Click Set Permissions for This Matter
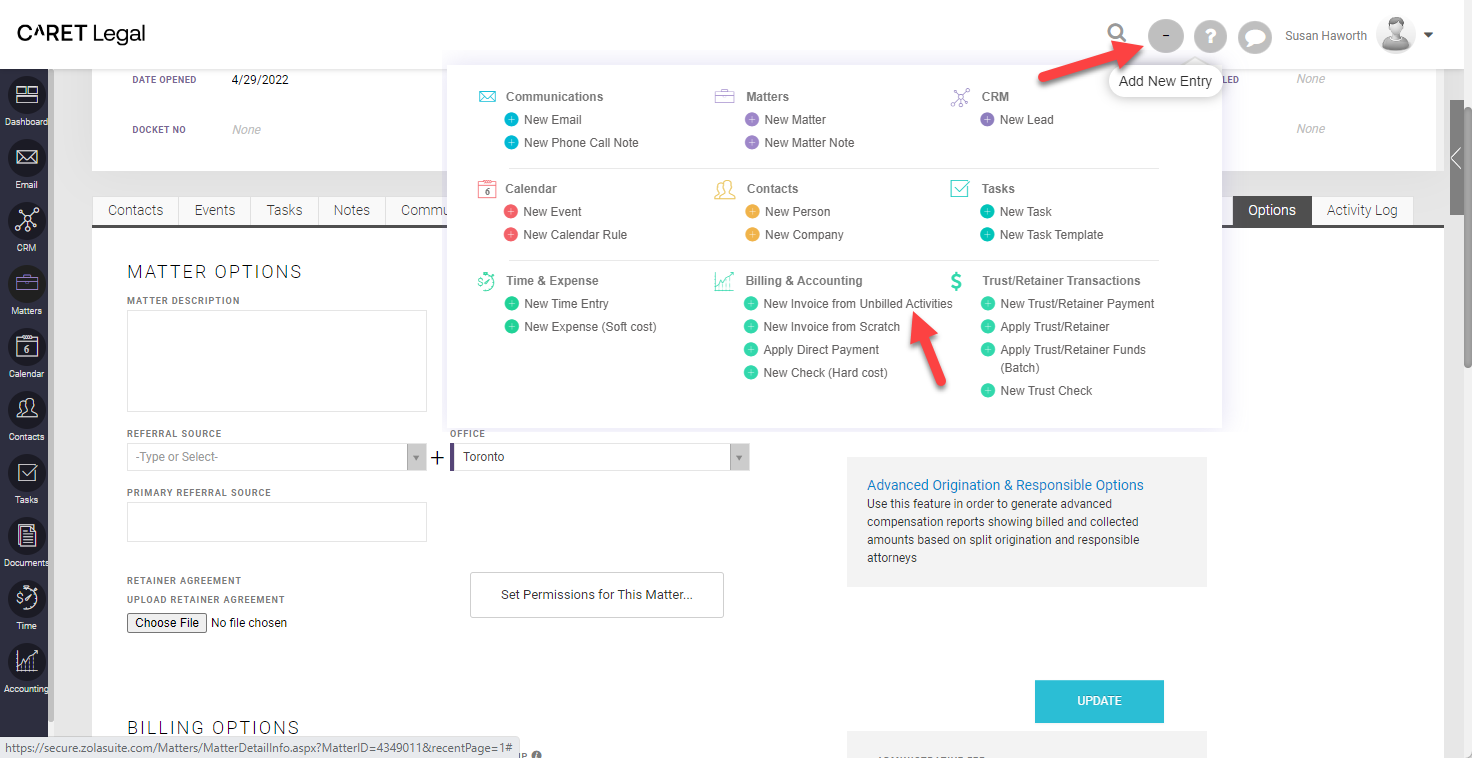 tap(597, 595)
